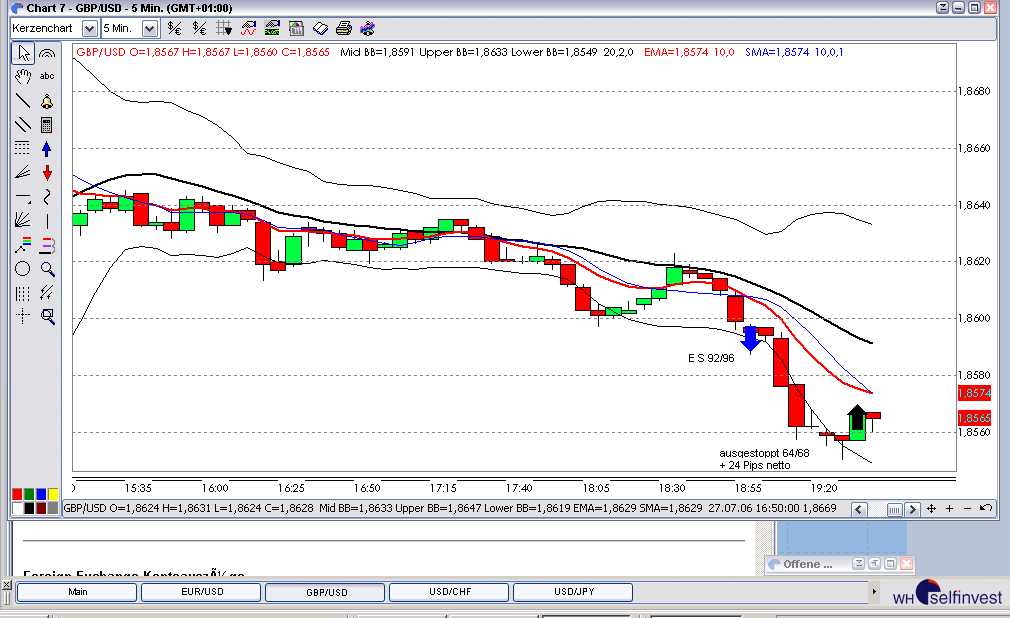Switch to the EUR/USD tab
1010x618 pixels.
[x=202, y=592]
